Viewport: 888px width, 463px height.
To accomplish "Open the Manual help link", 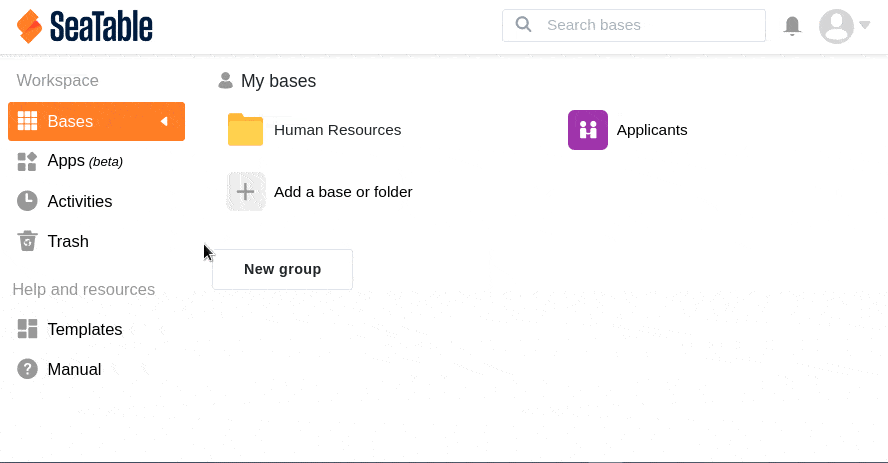I will click(x=74, y=369).
